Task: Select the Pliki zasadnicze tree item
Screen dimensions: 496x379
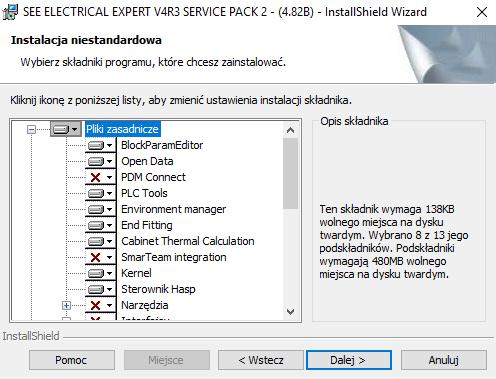Action: [122, 129]
